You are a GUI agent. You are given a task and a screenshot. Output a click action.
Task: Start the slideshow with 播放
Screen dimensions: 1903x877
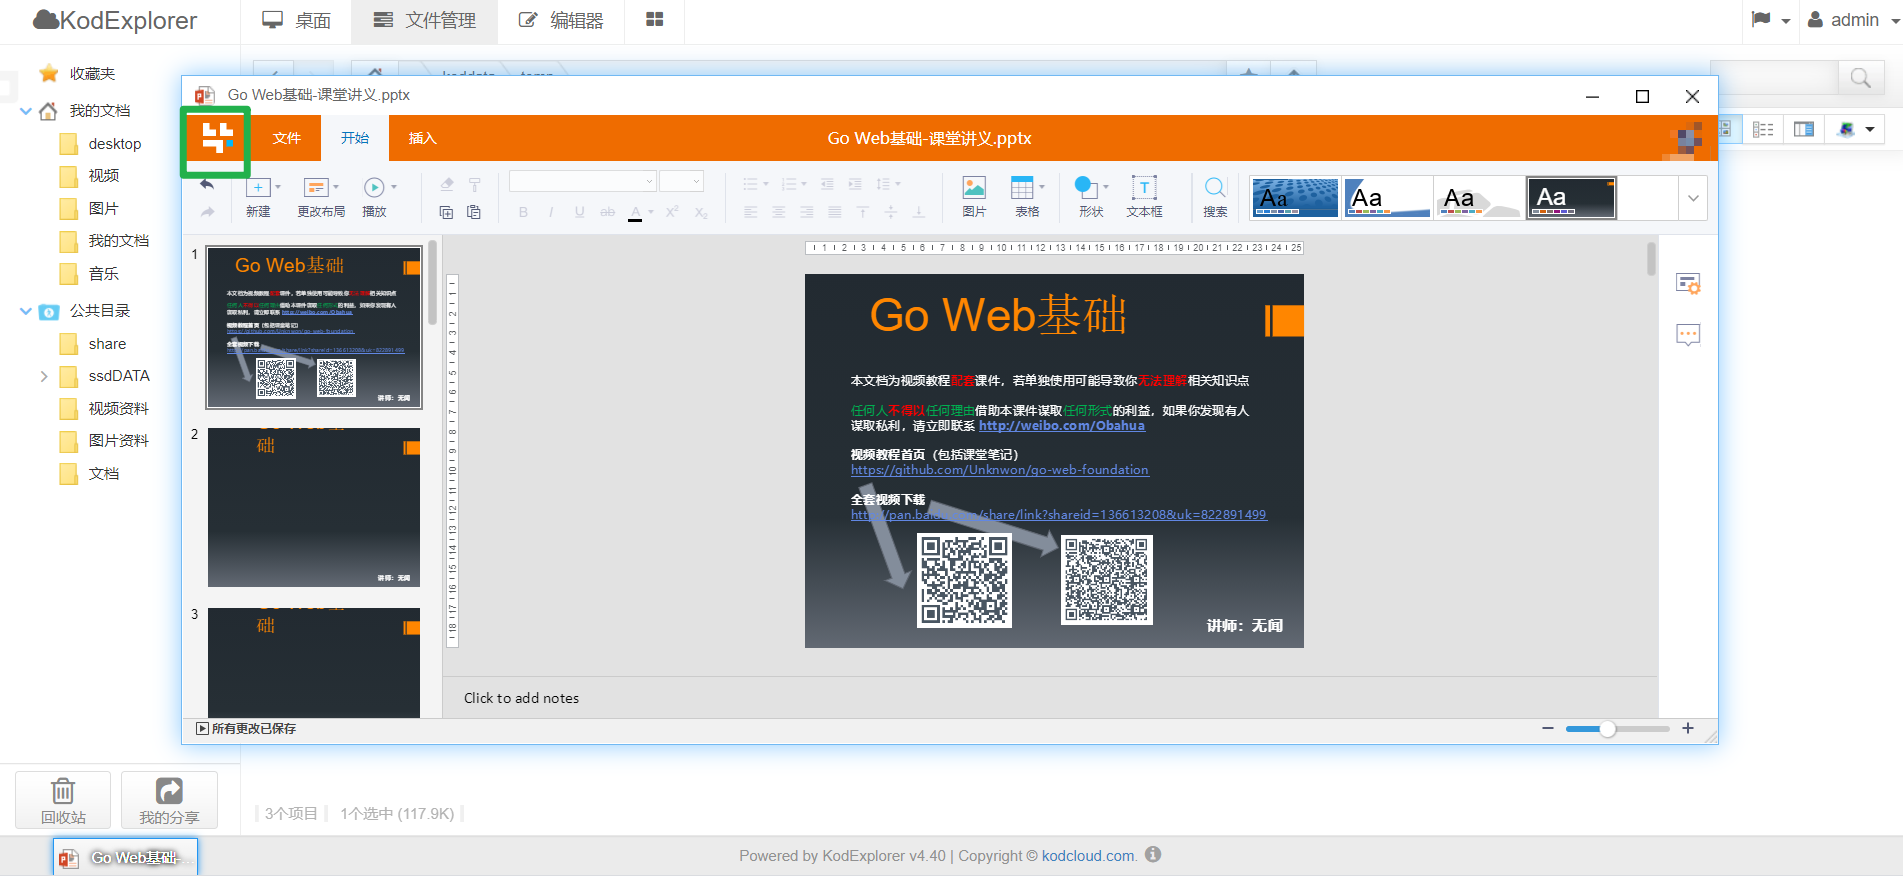click(x=374, y=187)
